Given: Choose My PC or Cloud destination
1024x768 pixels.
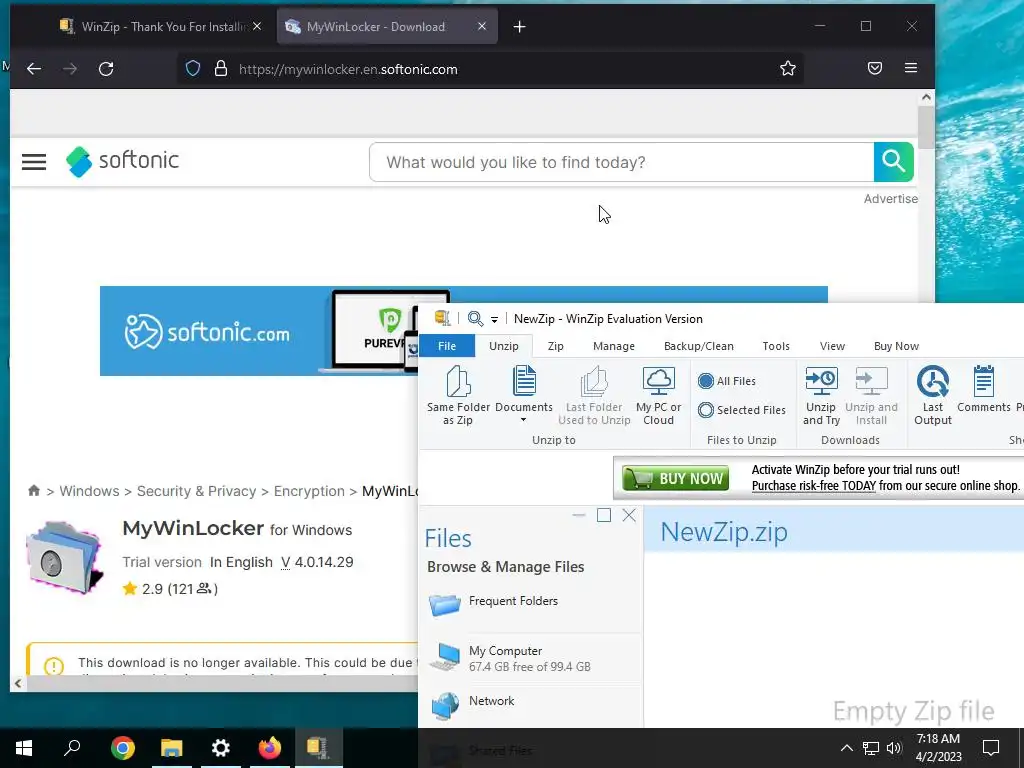Looking at the screenshot, I should pyautogui.click(x=658, y=396).
